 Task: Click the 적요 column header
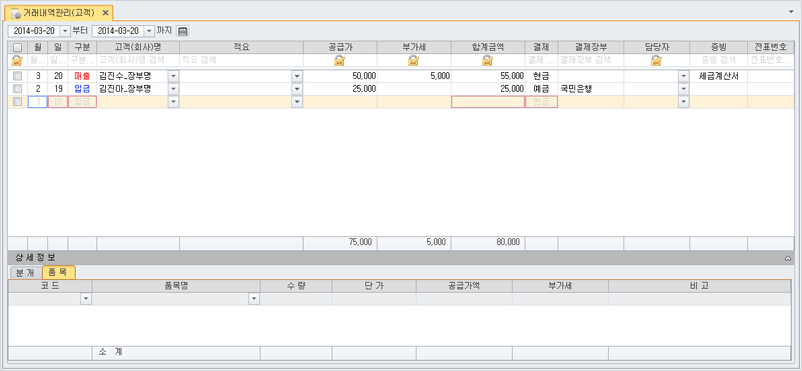coord(241,47)
